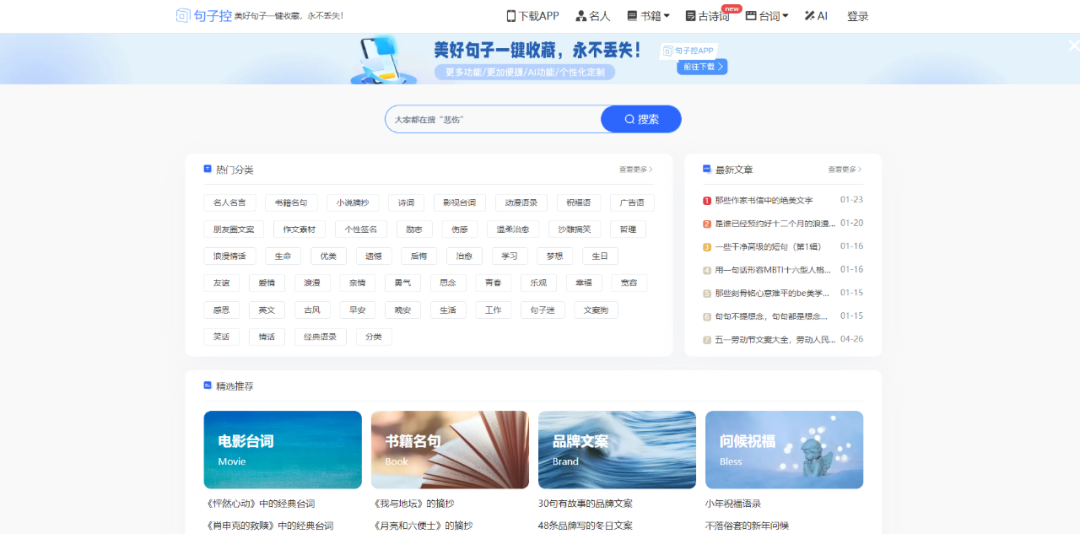1080x534 pixels.
Task: Open the AI menu item
Action: (816, 16)
